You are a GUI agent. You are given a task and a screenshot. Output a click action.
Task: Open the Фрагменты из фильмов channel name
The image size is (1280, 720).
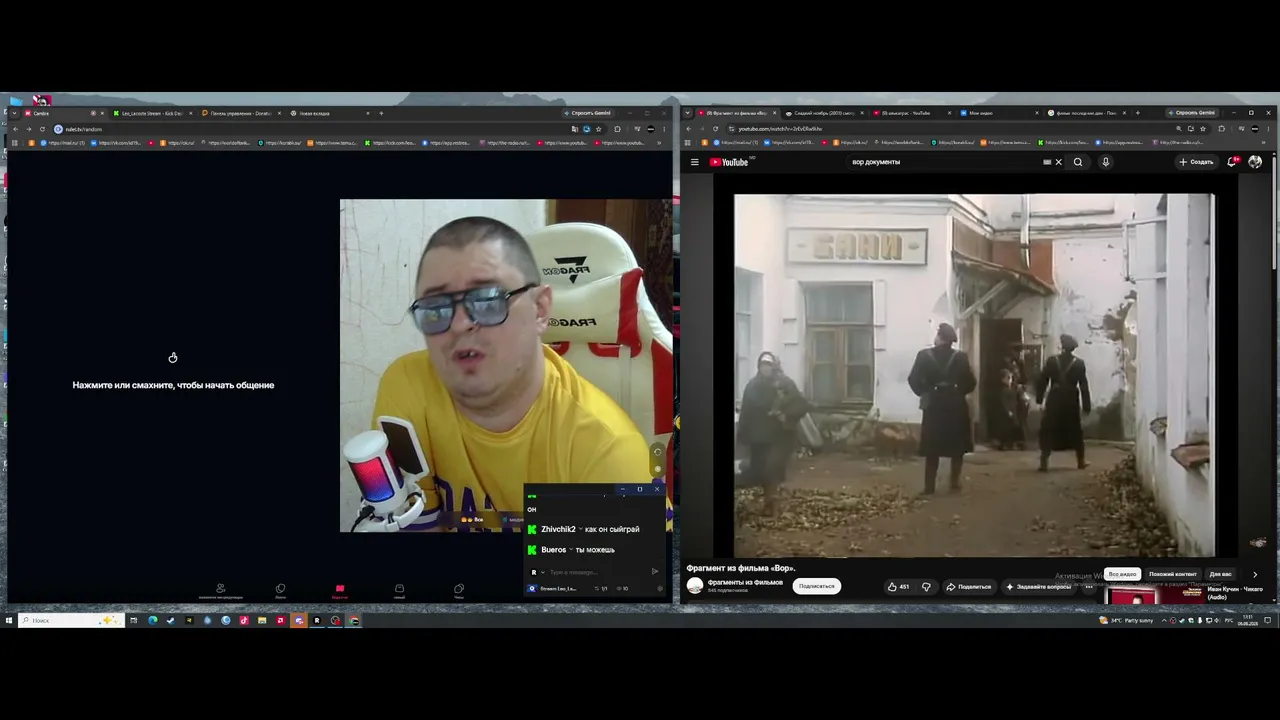[x=745, y=582]
